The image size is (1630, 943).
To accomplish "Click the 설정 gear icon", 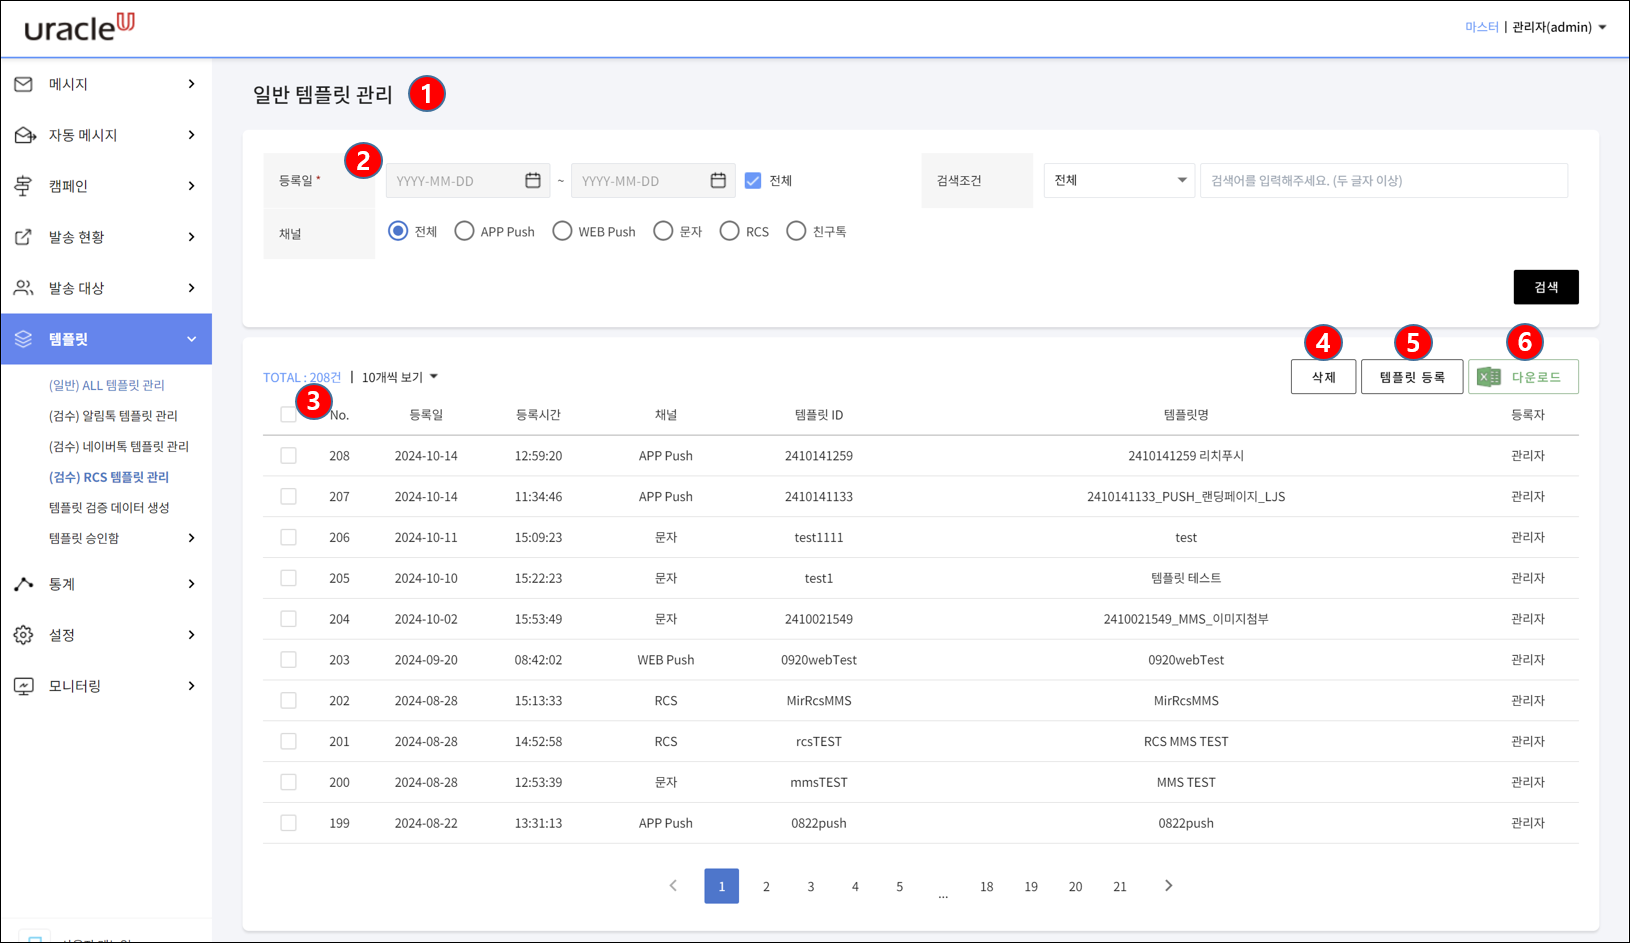I will (23, 635).
